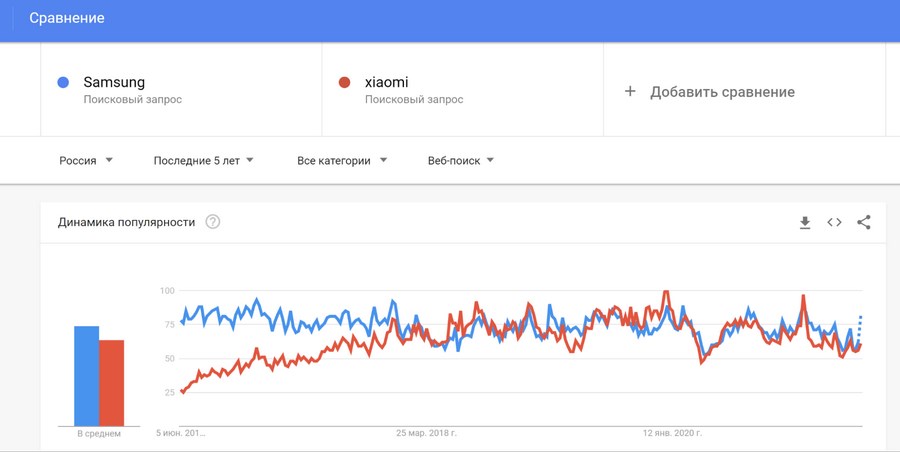Open help for Динамика популярности
Screen dimensions: 900x452
[212, 222]
